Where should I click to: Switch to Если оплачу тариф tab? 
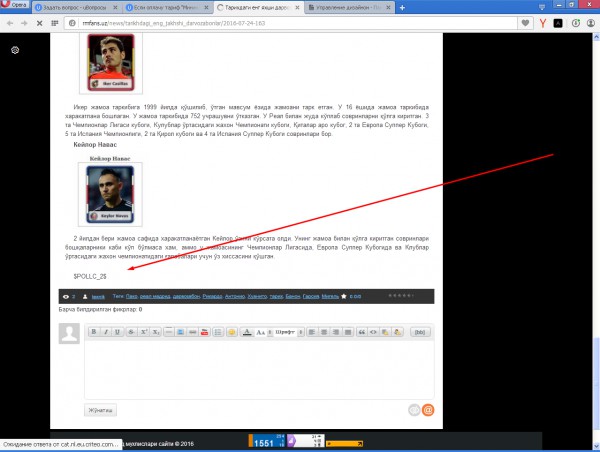[167, 7]
